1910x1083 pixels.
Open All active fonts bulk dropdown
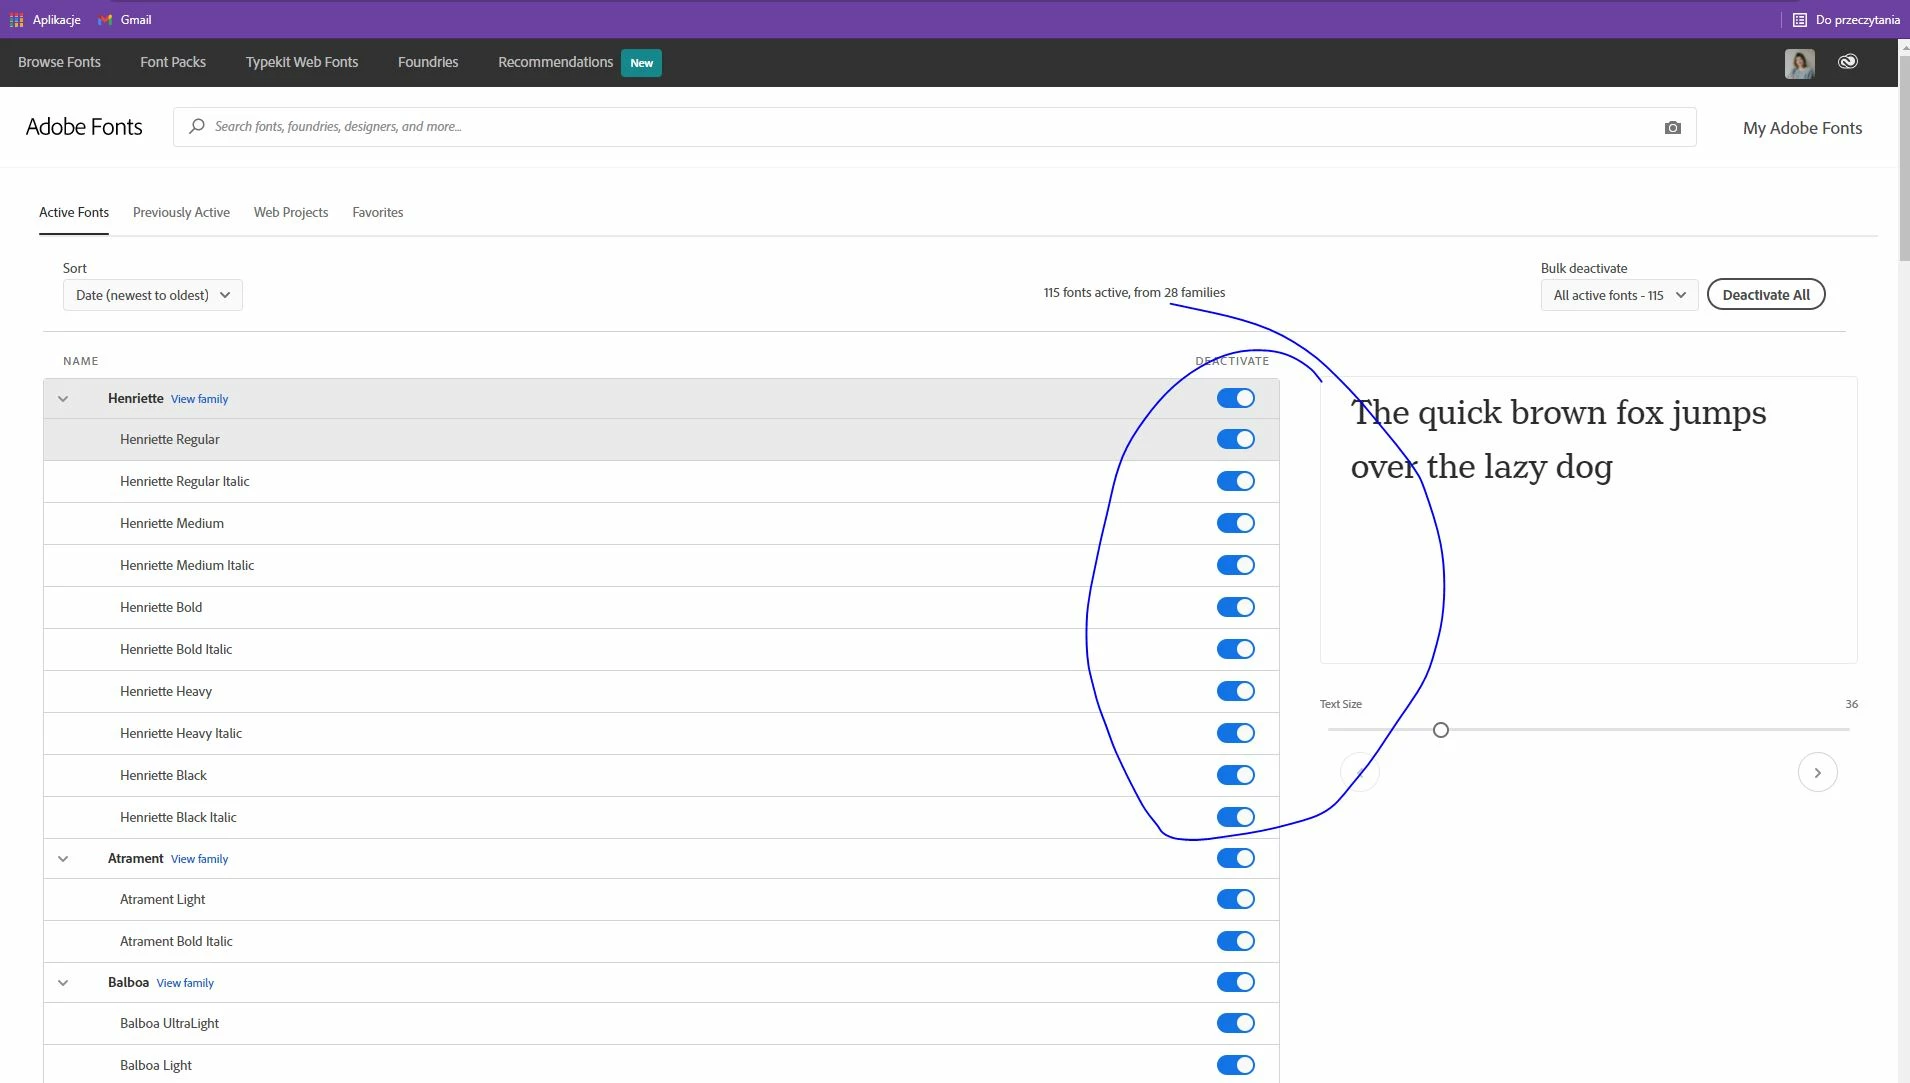click(1619, 295)
